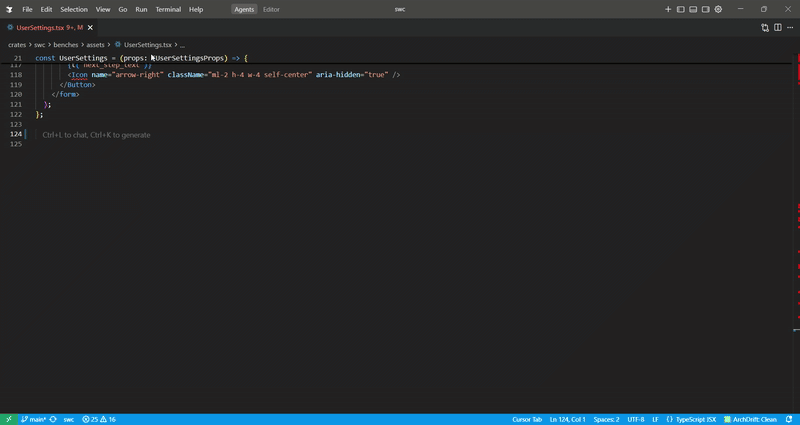Image resolution: width=800 pixels, height=425 pixels.
Task: Click the main* git branch indicator
Action: pyautogui.click(x=33, y=419)
